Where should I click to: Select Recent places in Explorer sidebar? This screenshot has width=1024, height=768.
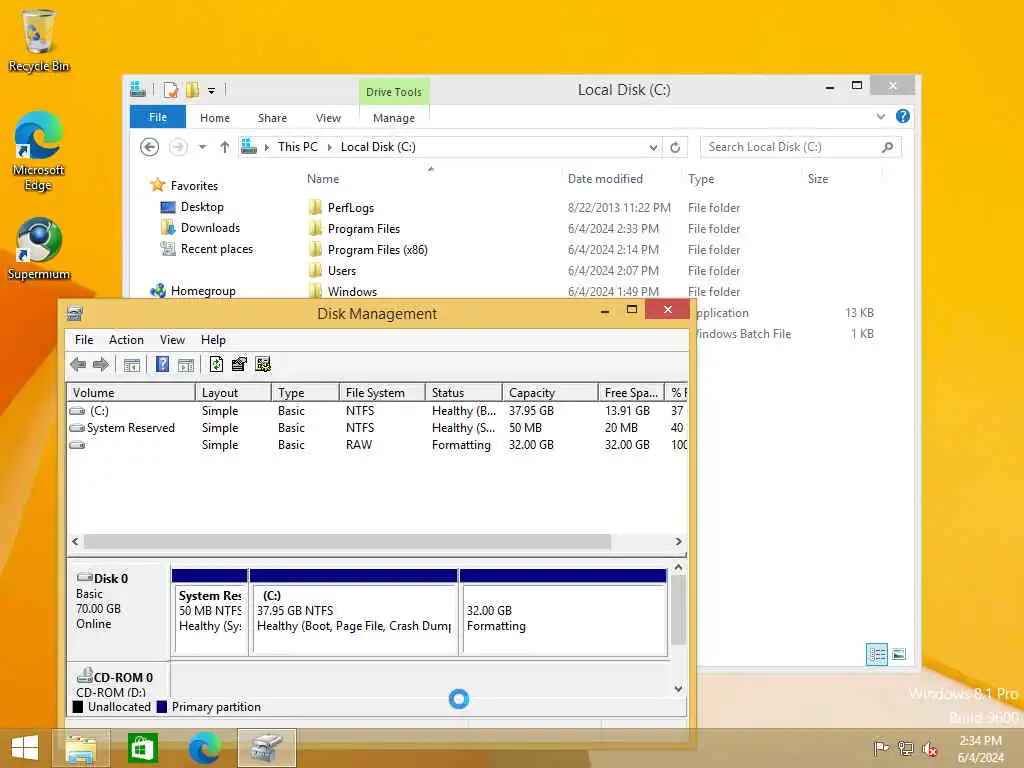coord(216,249)
